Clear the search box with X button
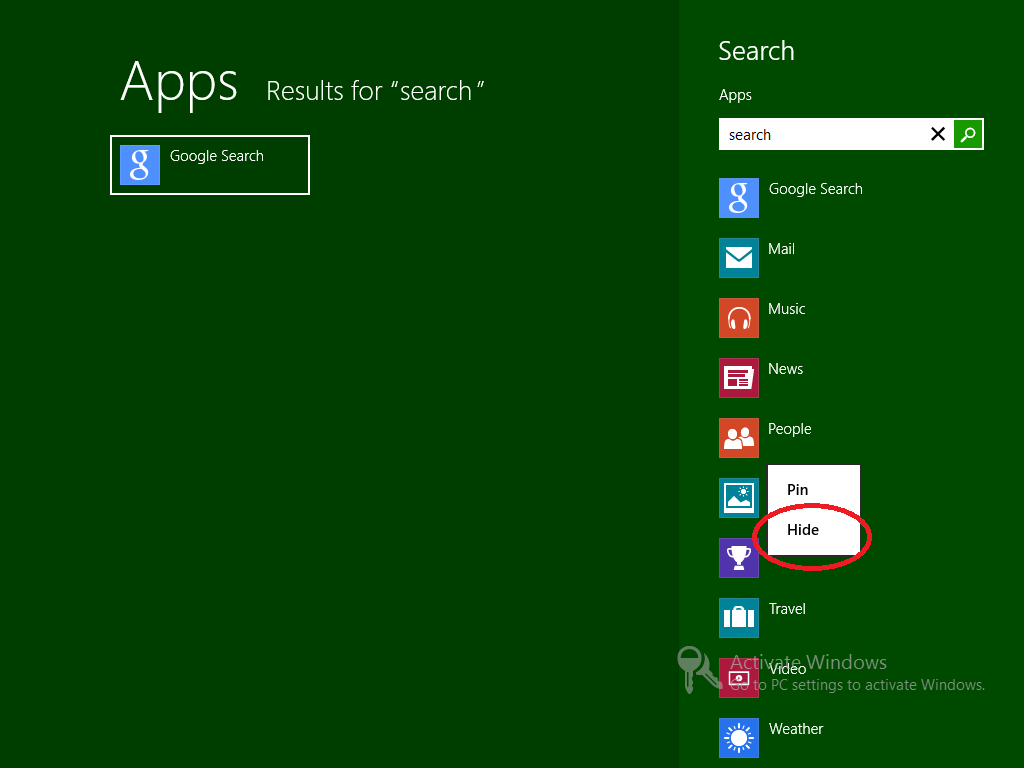 click(x=938, y=134)
